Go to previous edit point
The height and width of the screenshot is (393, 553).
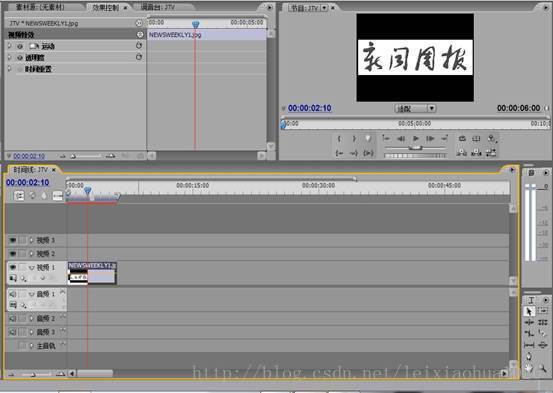pyautogui.click(x=386, y=139)
